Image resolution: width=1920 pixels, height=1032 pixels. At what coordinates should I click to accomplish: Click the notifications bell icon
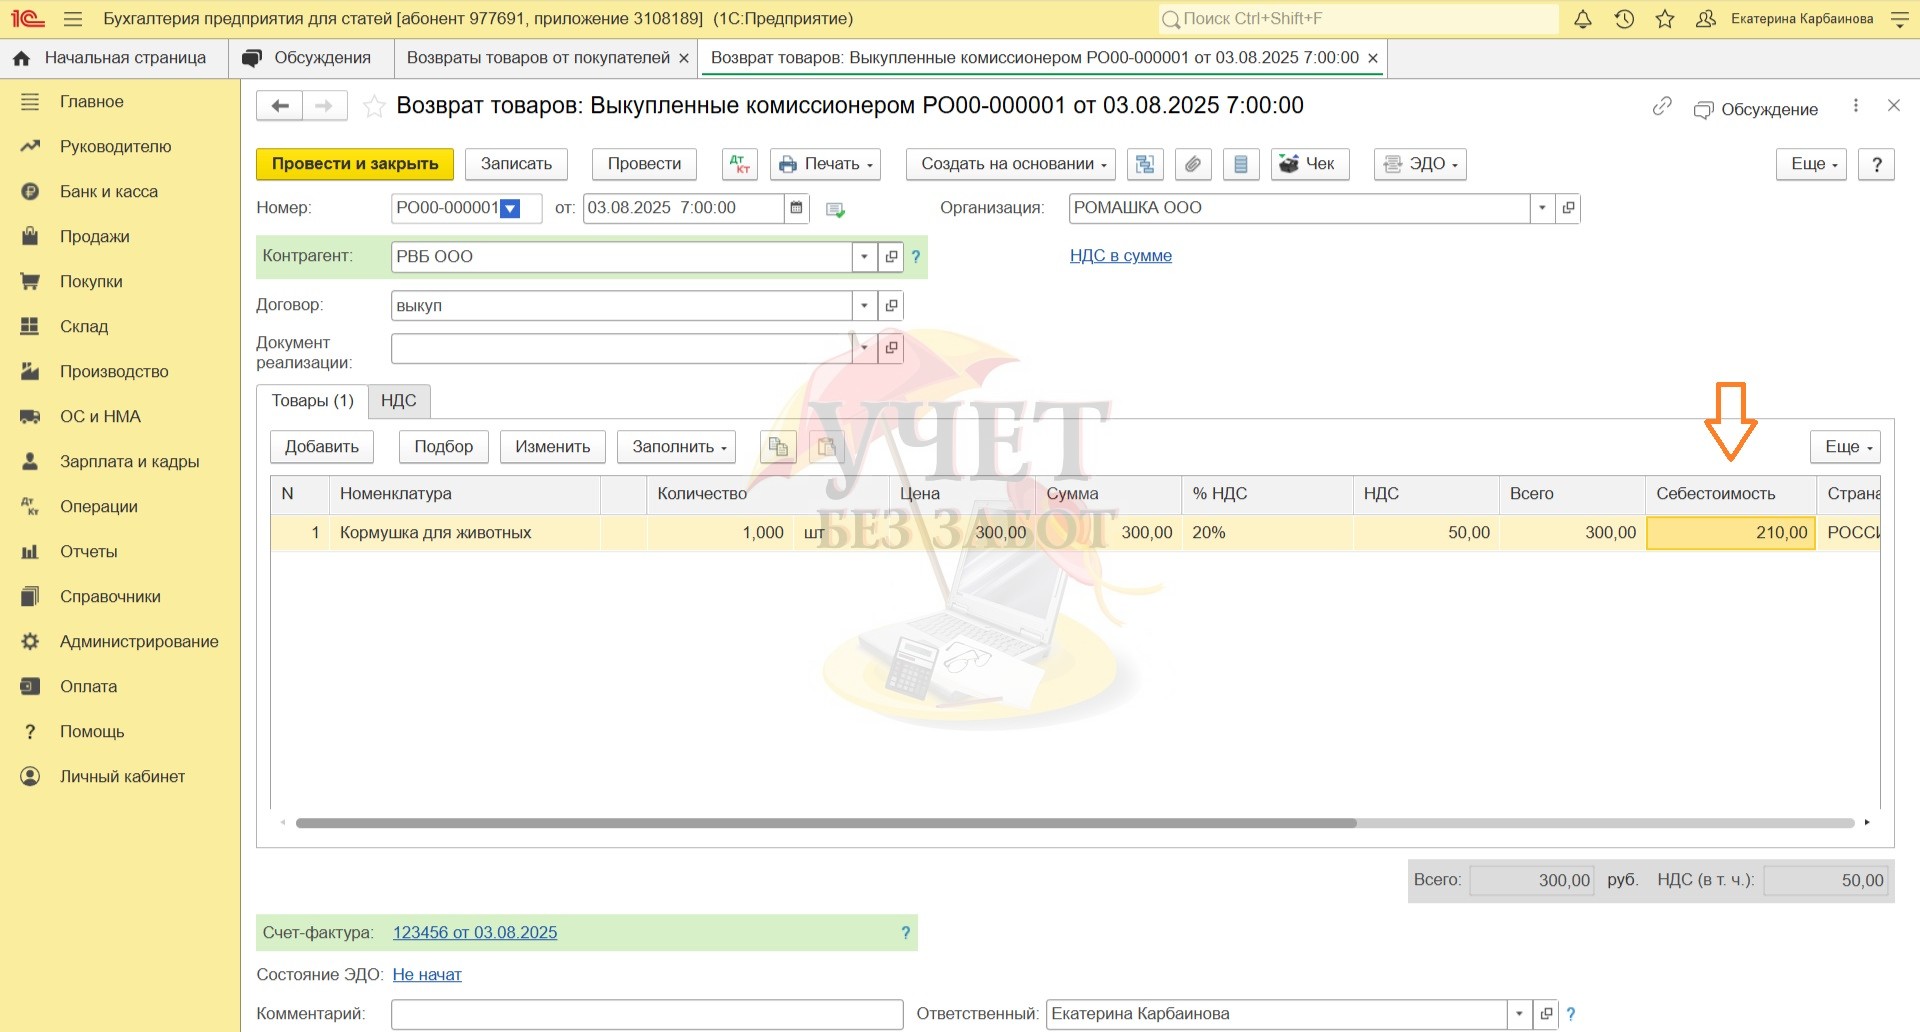point(1583,19)
